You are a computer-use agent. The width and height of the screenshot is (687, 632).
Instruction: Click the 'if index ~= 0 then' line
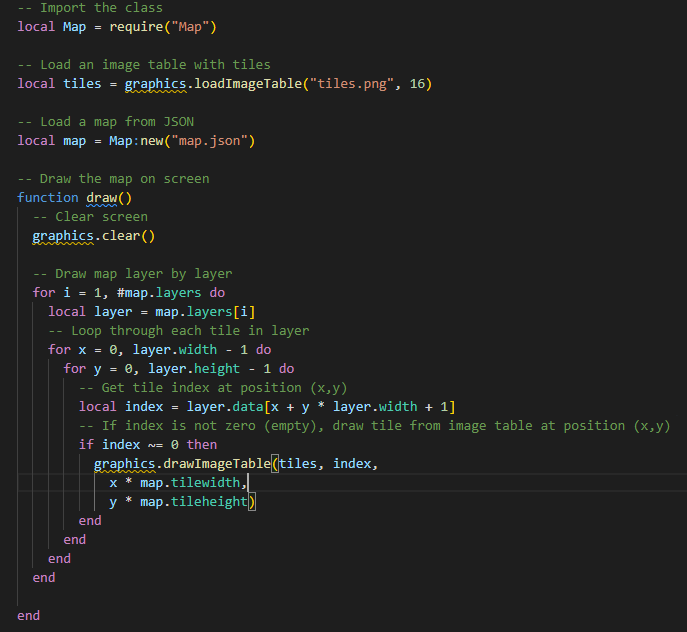click(x=148, y=445)
